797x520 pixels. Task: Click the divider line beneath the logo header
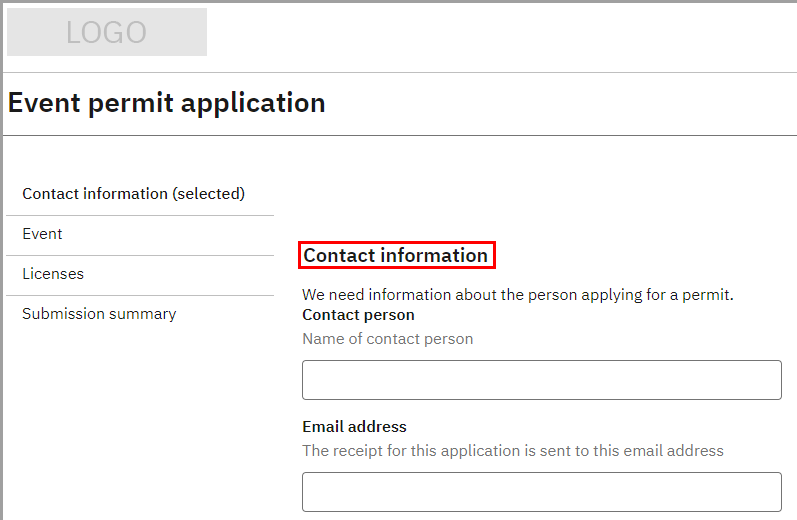click(x=400, y=72)
